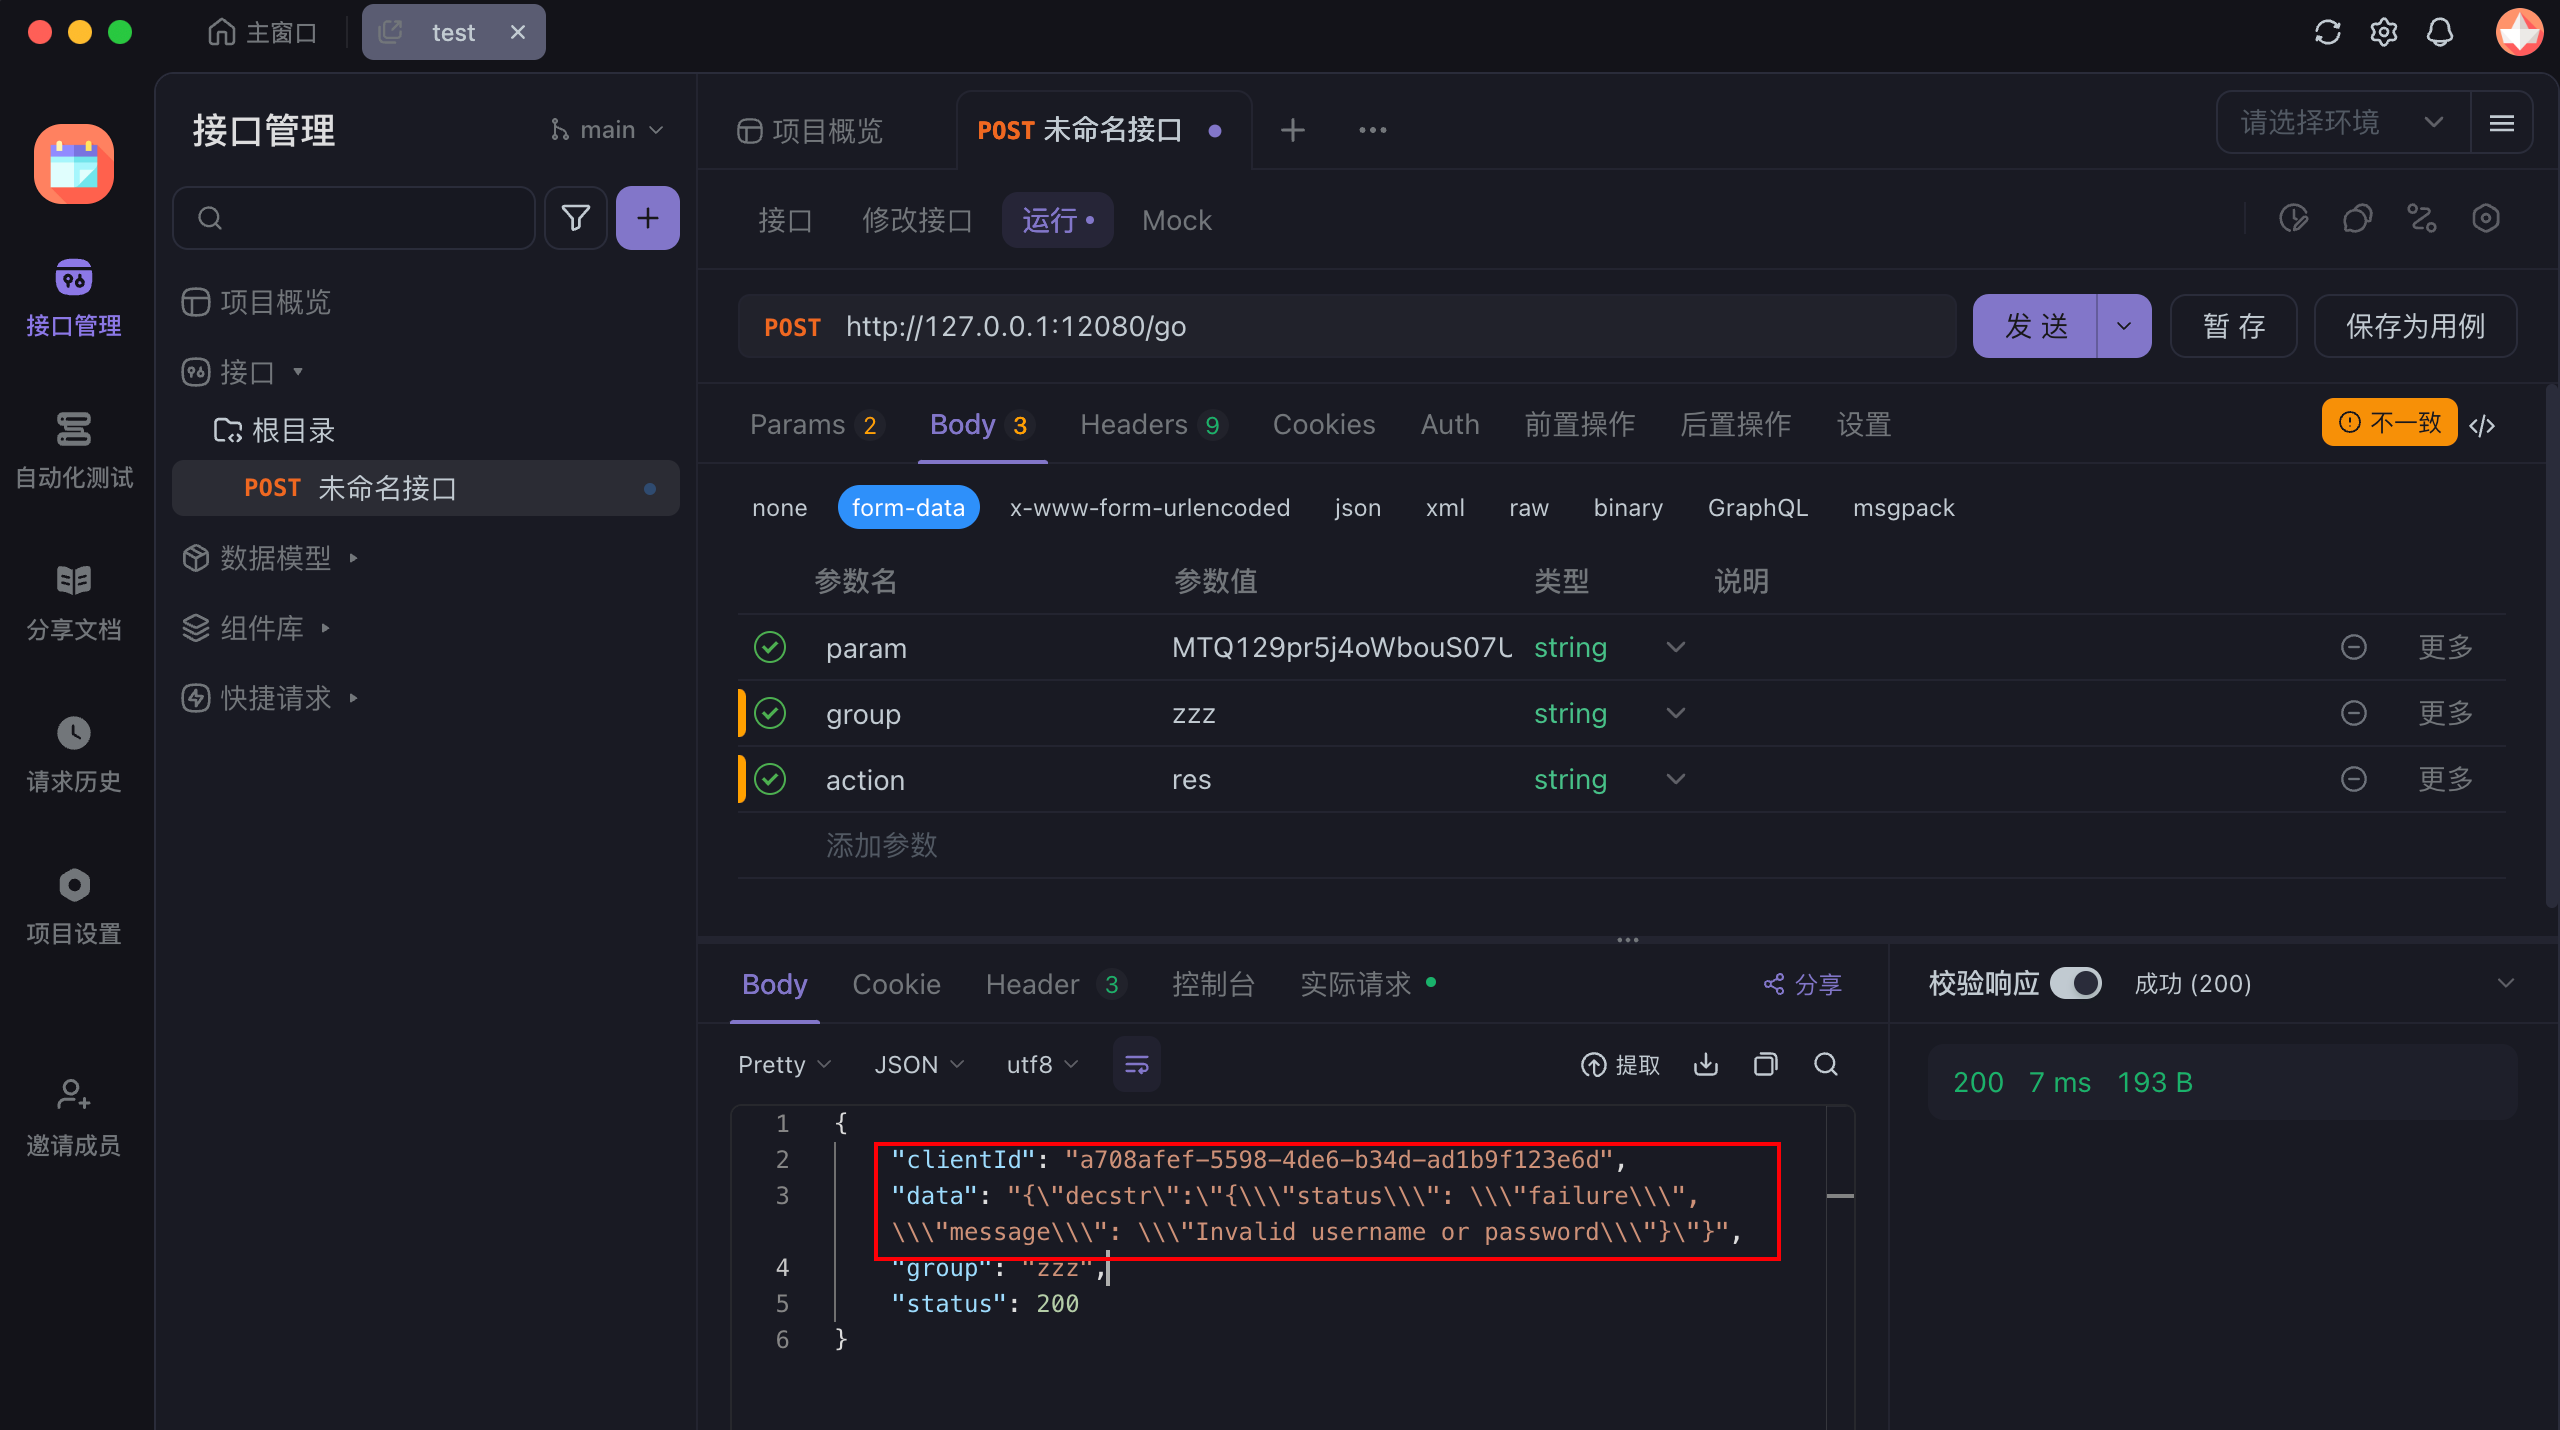This screenshot has height=1430, width=2560.
Task: Toggle word wrap in response viewer
Action: pos(1137,1064)
